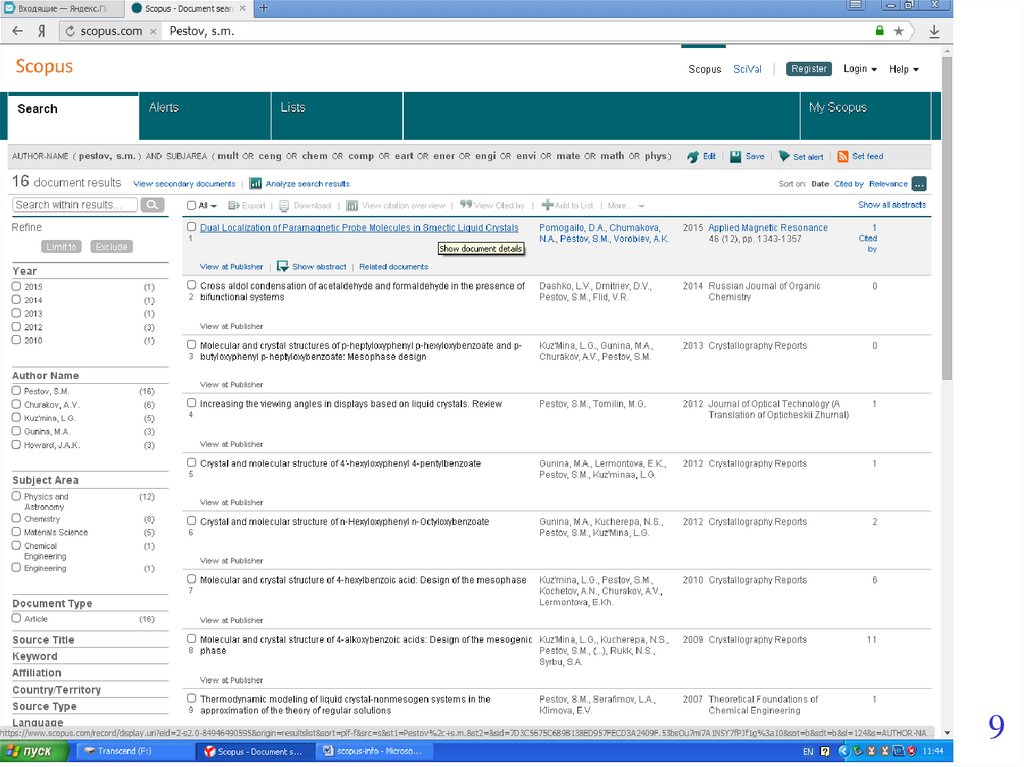The height and width of the screenshot is (767, 1024).
Task: Open the My Scopus tab
Action: 837,108
